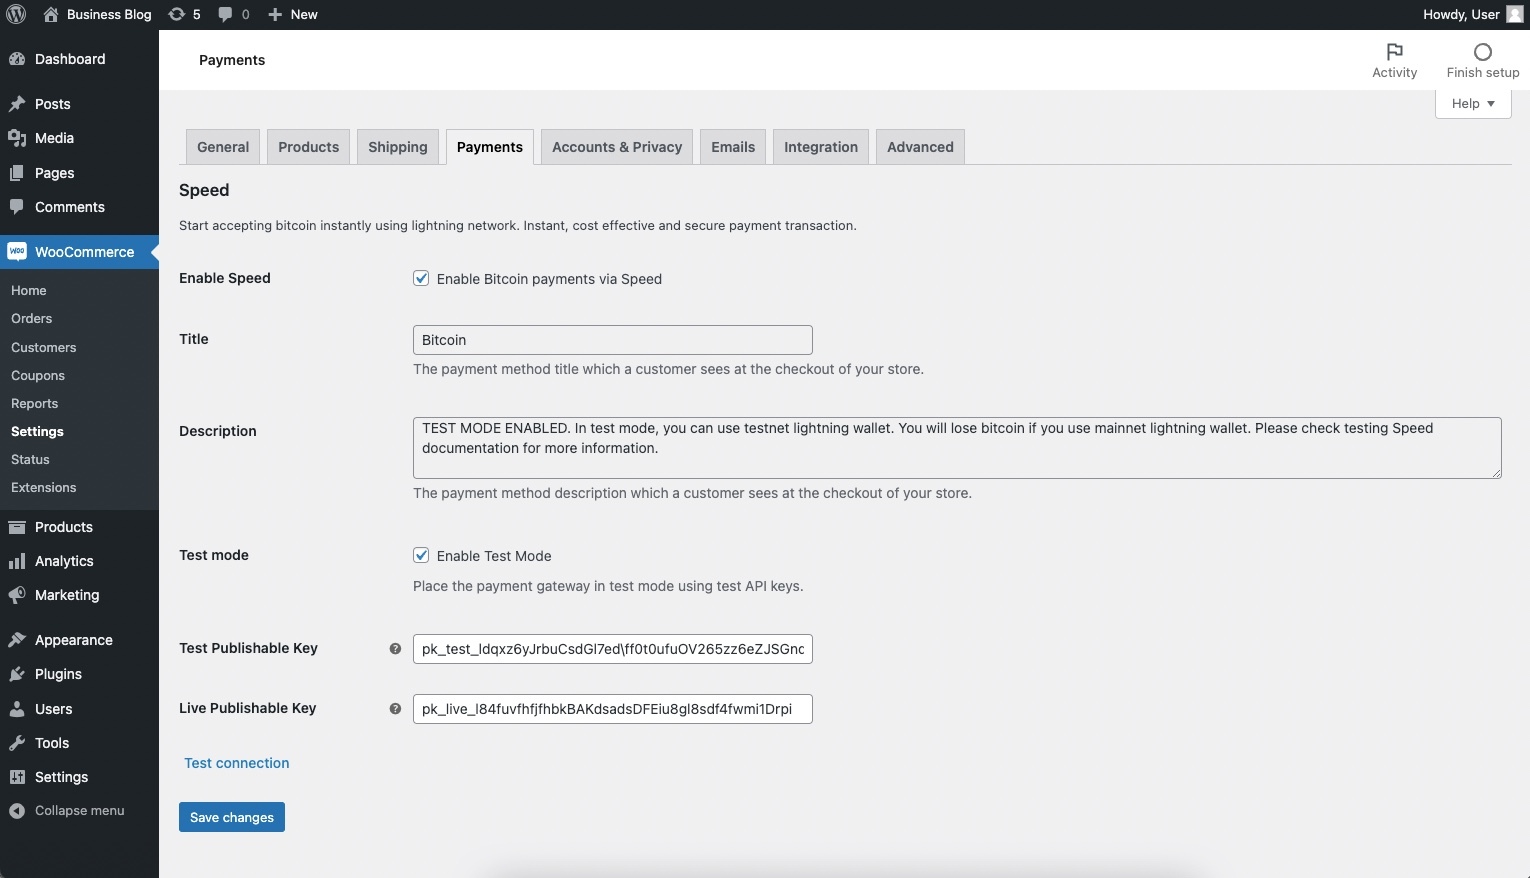Screen dimensions: 1530x878
Task: Click the Test Publishable Key input field
Action: [x=613, y=649]
